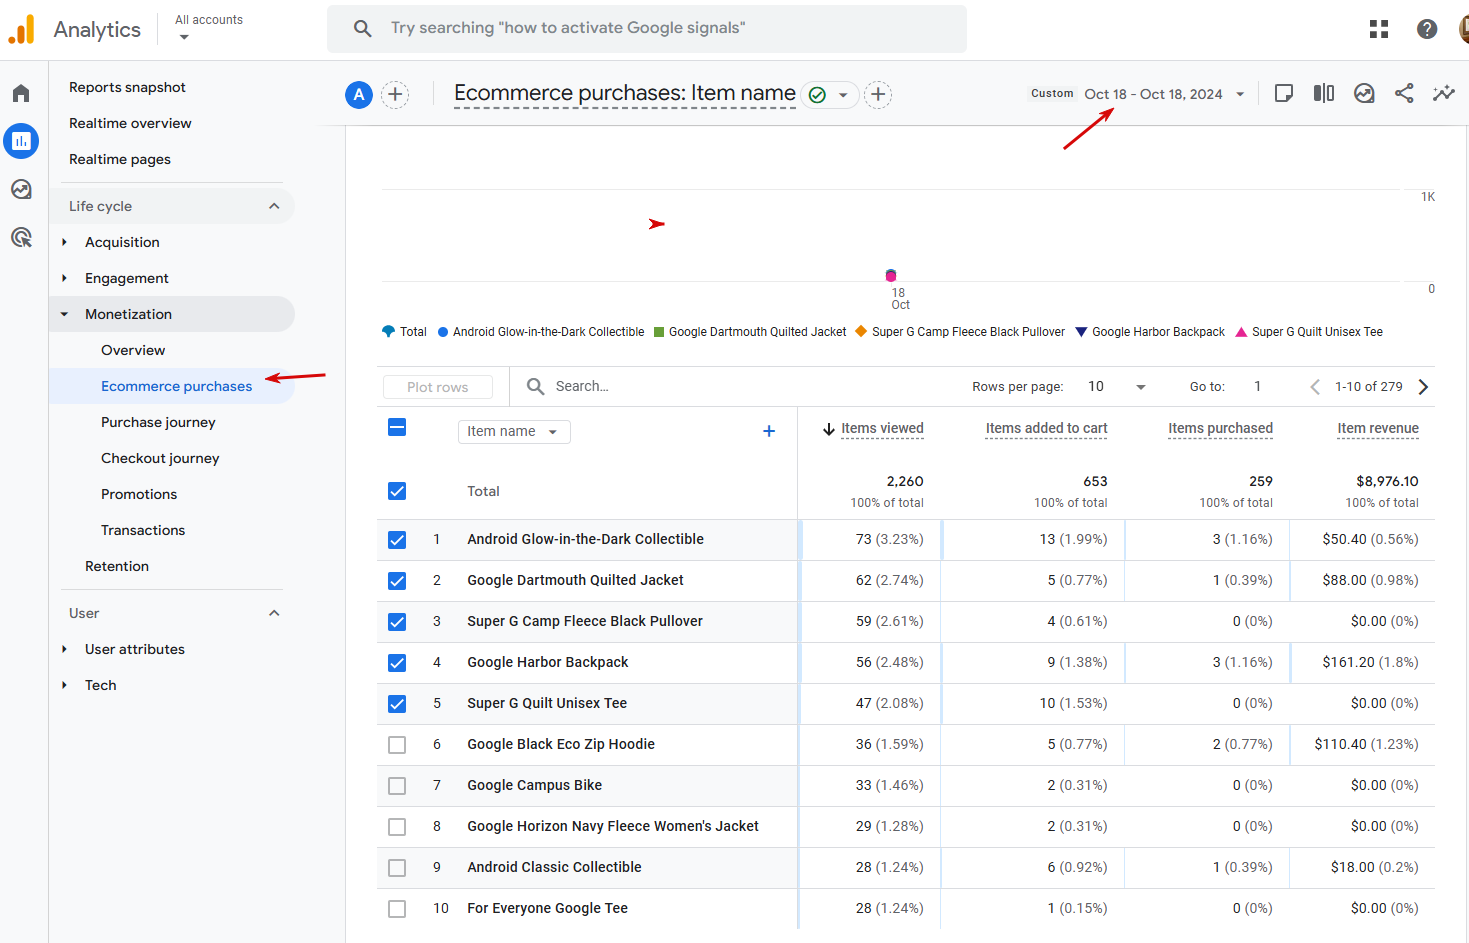This screenshot has height=943, width=1469.
Task: Click the Google Harbor Backpack legend swatch
Action: 1081,332
